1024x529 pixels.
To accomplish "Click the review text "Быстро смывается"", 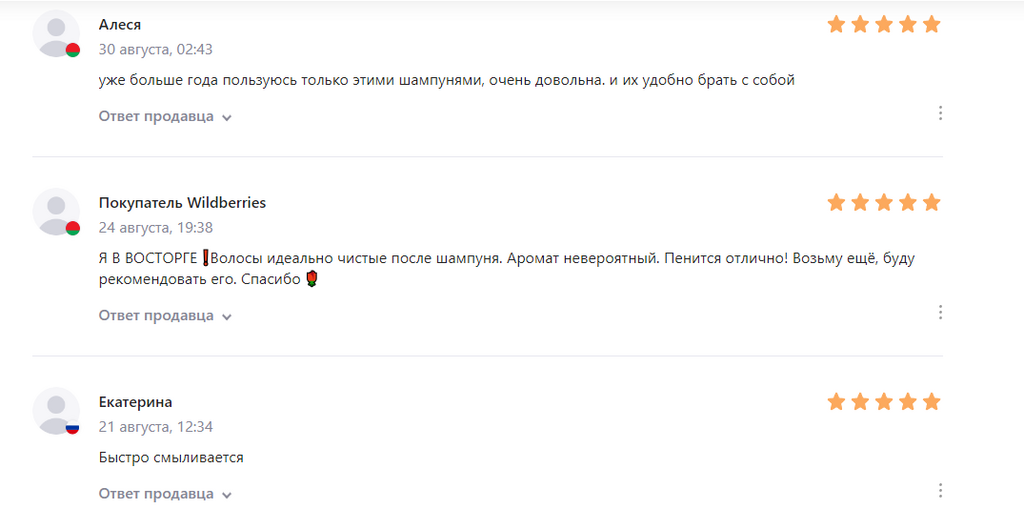I will click(171, 458).
